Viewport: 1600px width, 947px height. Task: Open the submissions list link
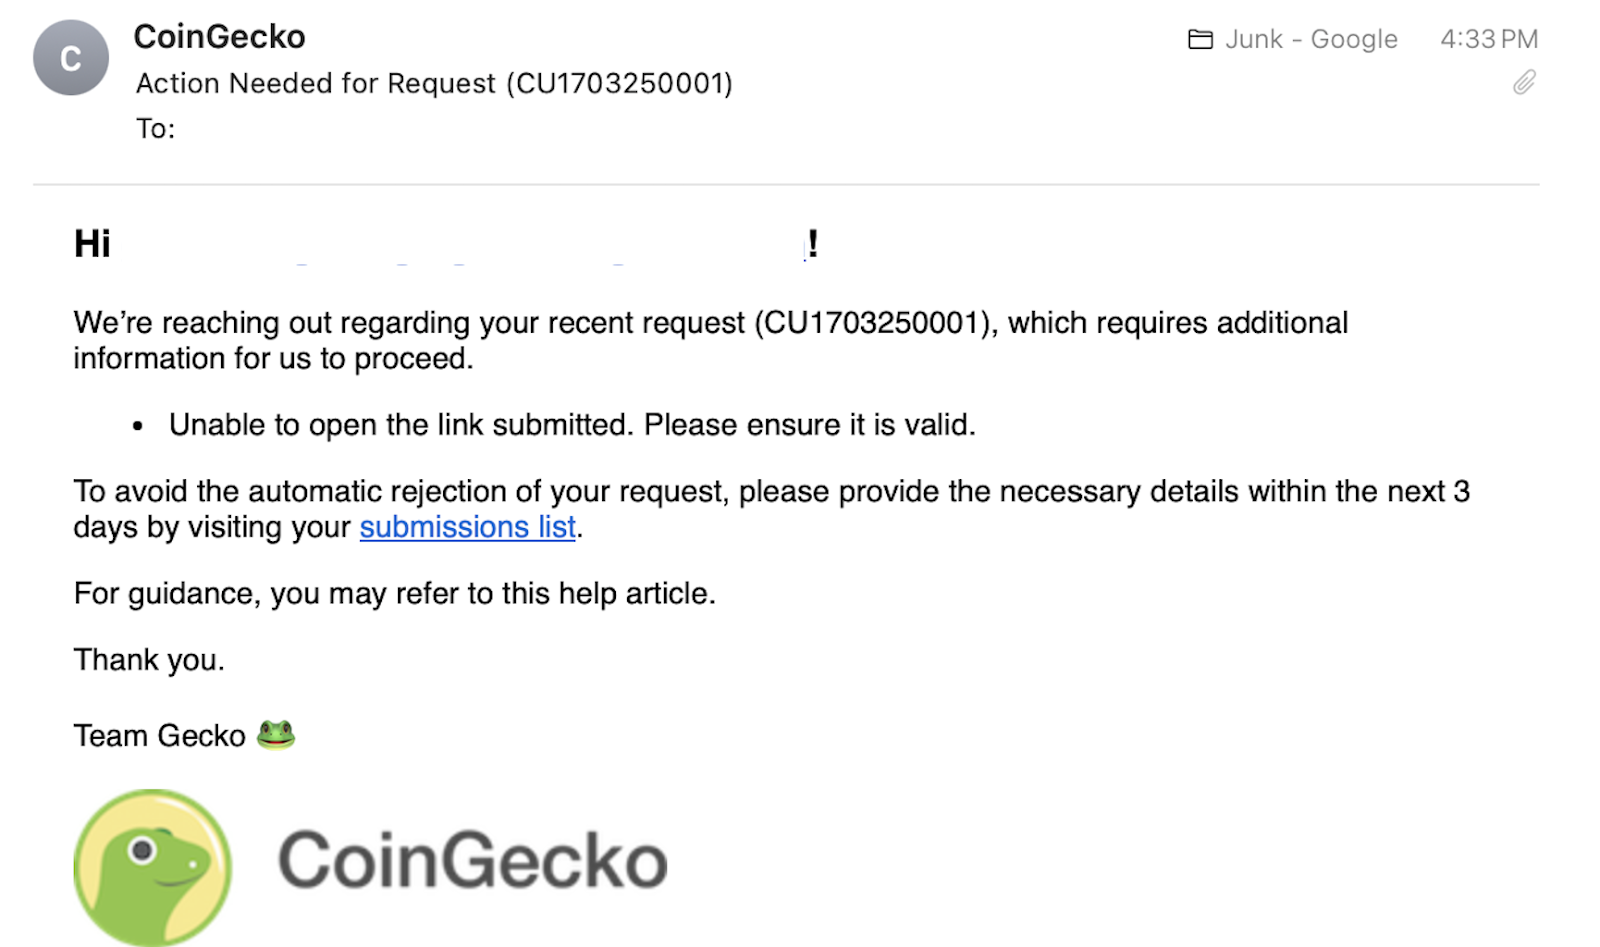[x=467, y=527]
